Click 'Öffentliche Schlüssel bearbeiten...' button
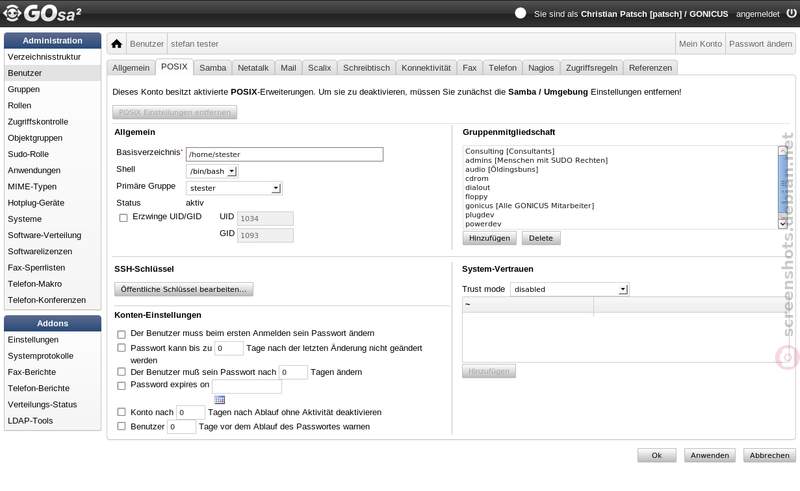This screenshot has width=800, height=491. [x=184, y=289]
